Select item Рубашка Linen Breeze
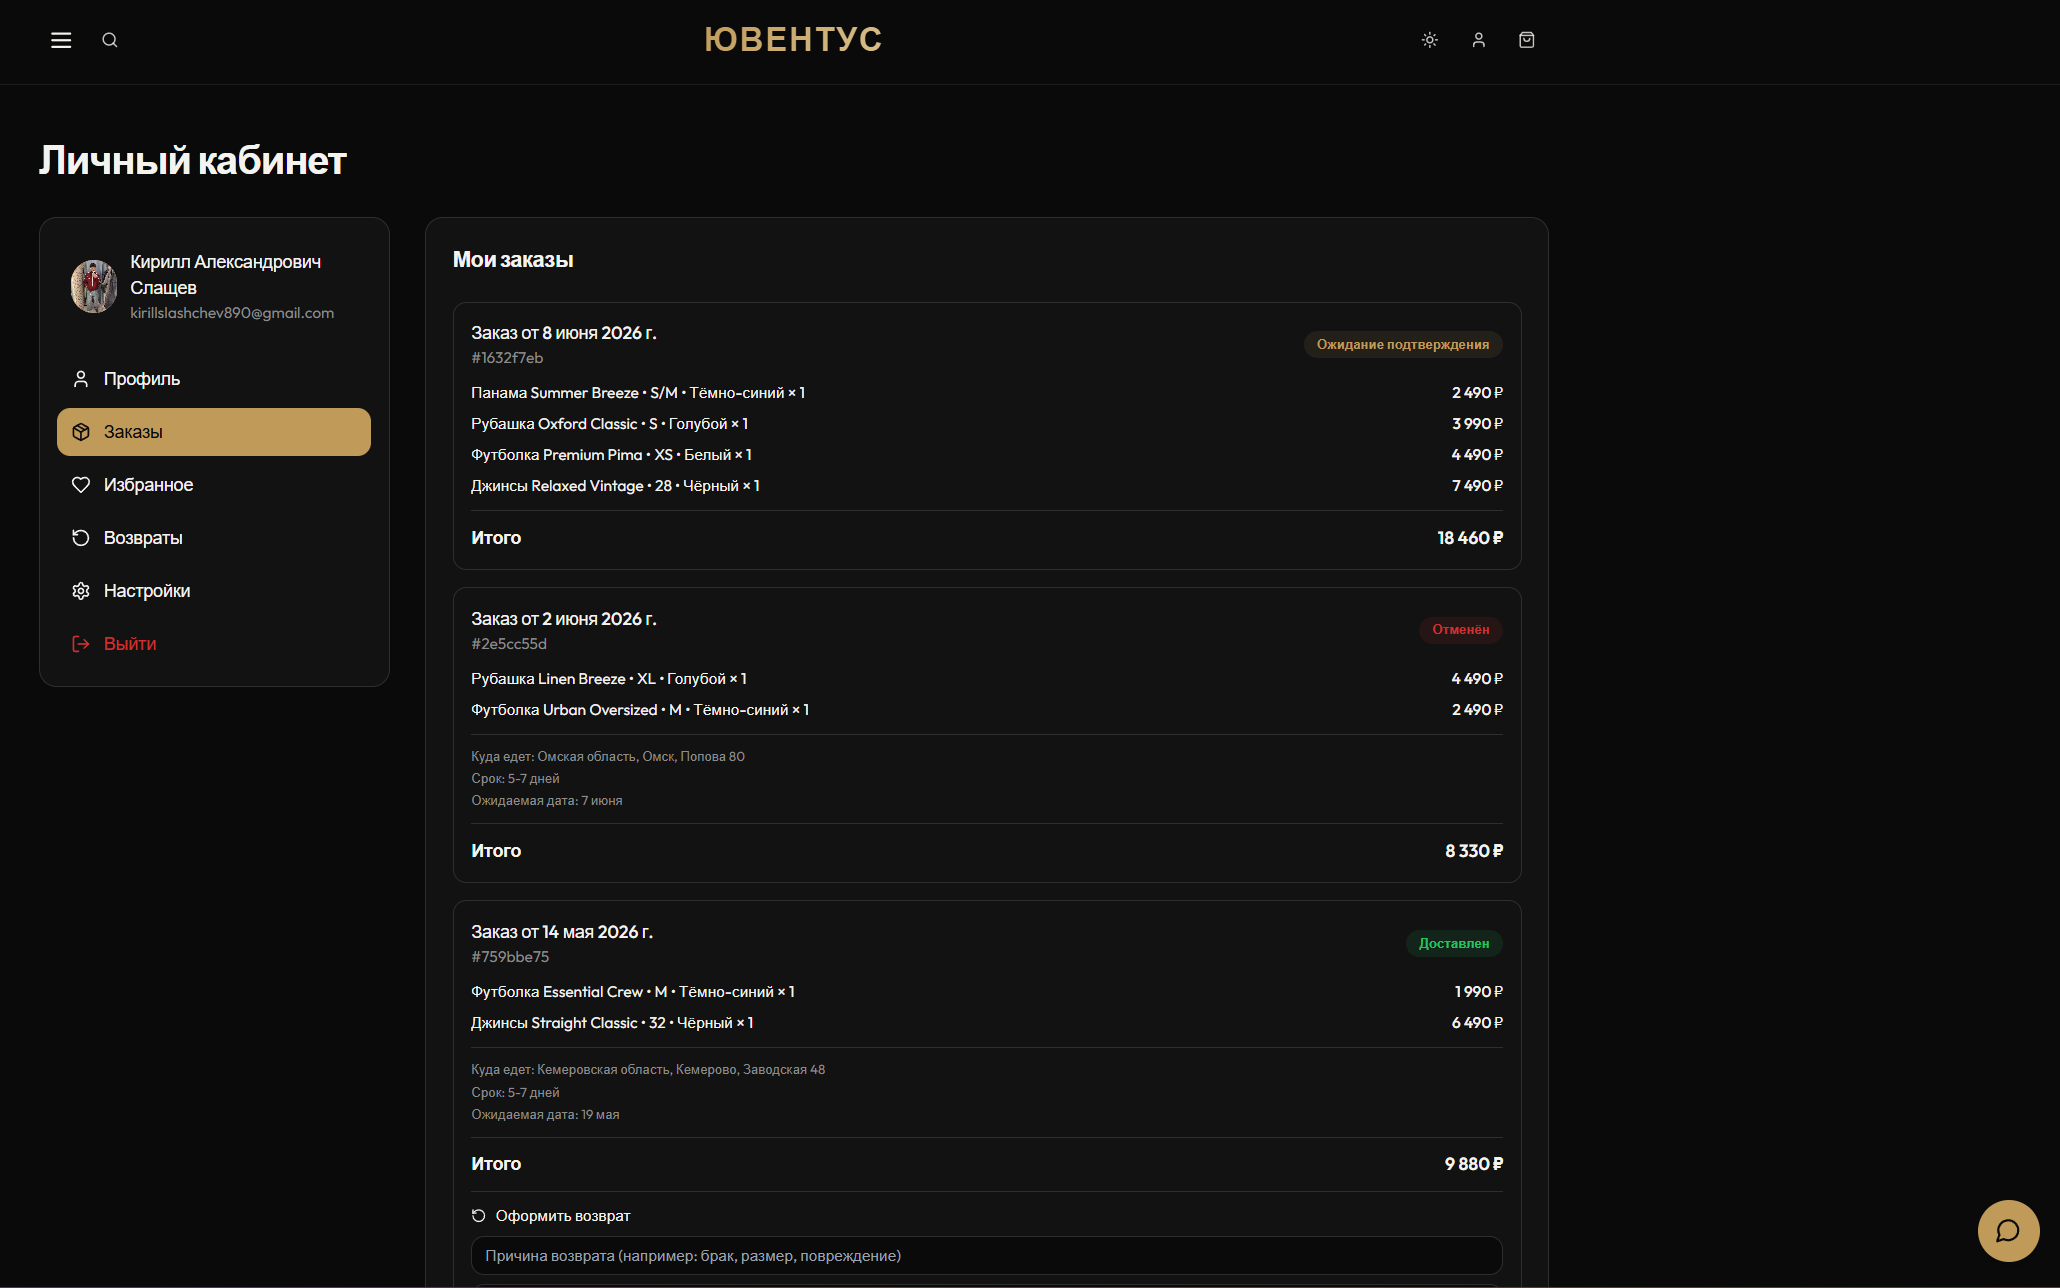Screen dimensions: 2060x1288 click(x=609, y=679)
